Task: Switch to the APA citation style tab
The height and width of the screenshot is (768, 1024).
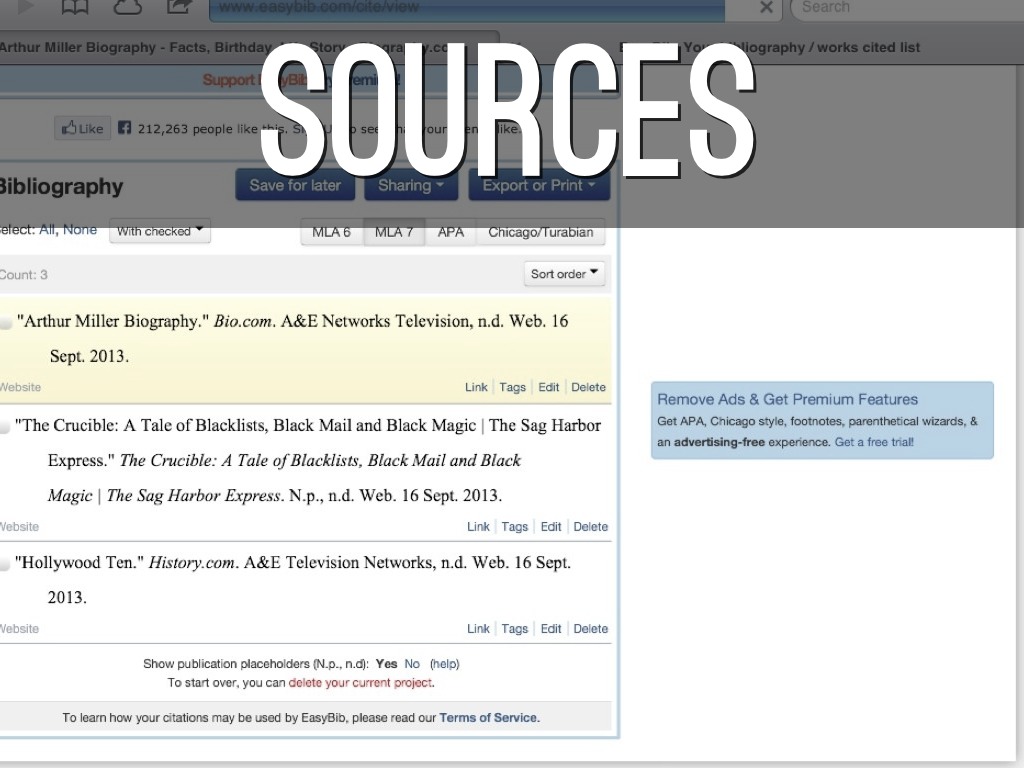Action: click(450, 232)
